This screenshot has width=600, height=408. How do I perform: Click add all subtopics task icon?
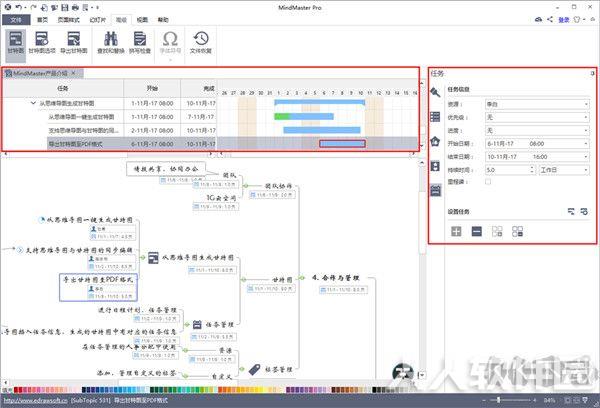coord(497,231)
